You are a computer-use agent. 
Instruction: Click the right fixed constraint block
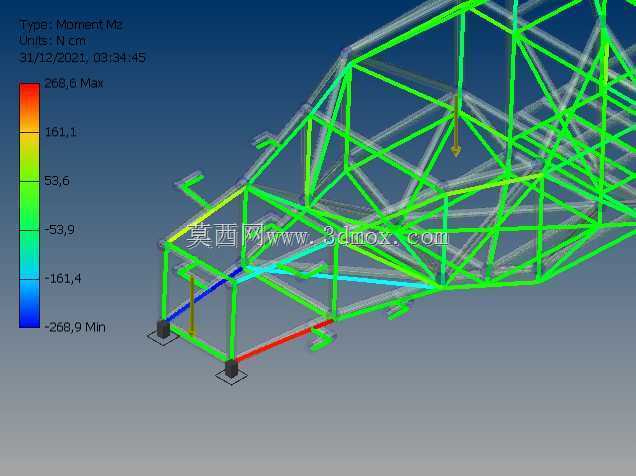click(x=231, y=369)
